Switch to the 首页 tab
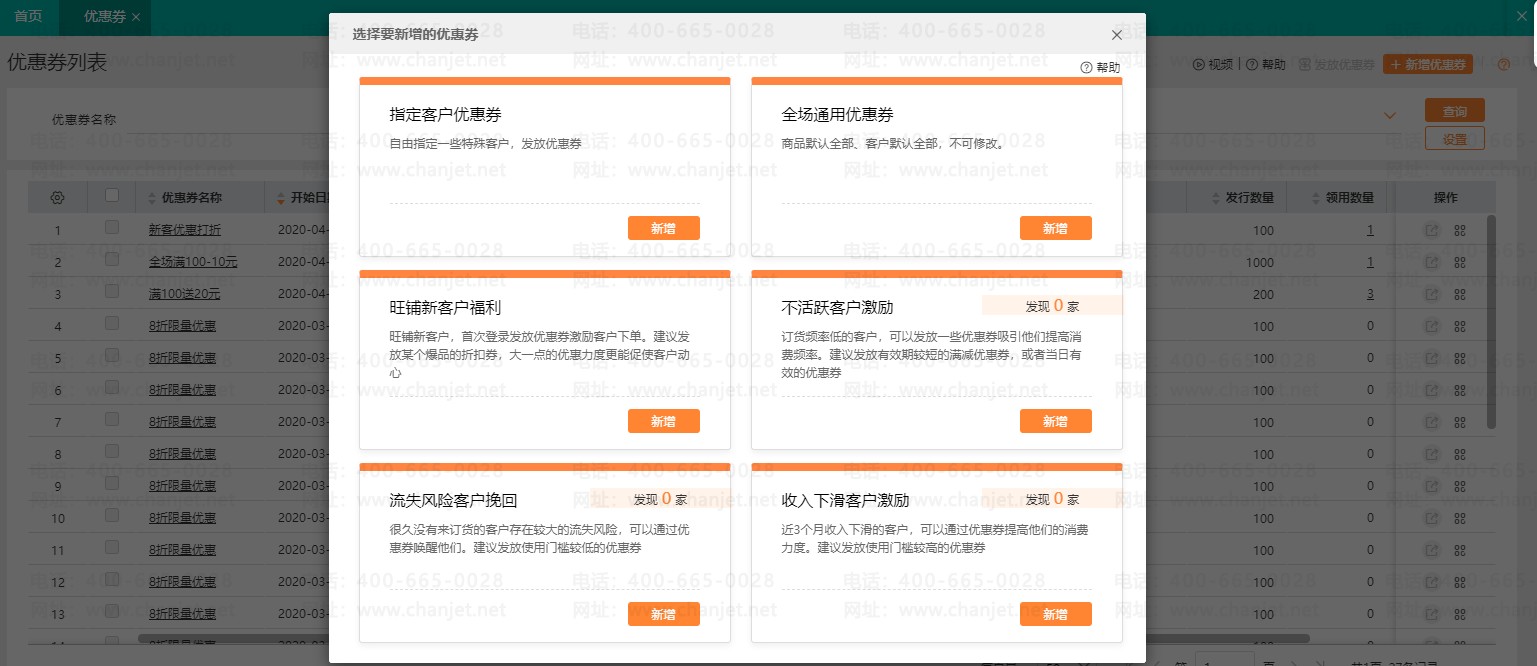The height and width of the screenshot is (666, 1537). 29,17
